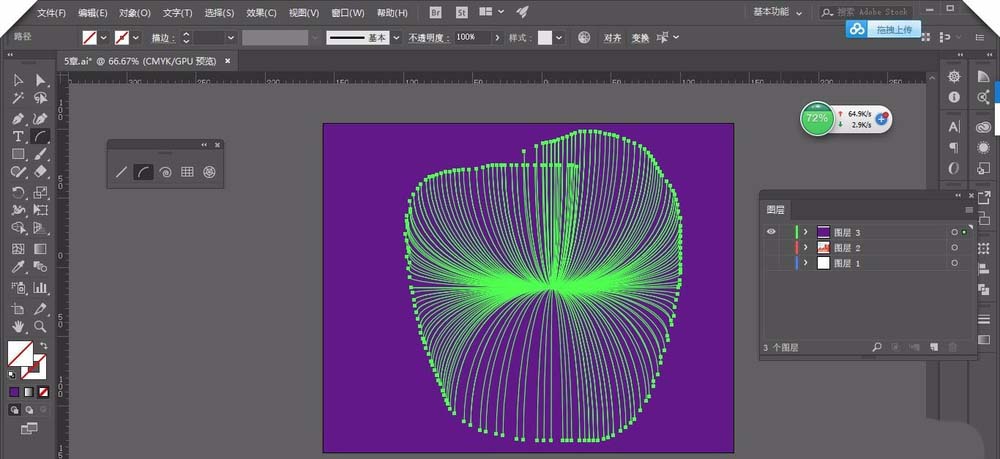Toggle visibility box for 图层 2
The width and height of the screenshot is (1000, 459).
coord(771,247)
